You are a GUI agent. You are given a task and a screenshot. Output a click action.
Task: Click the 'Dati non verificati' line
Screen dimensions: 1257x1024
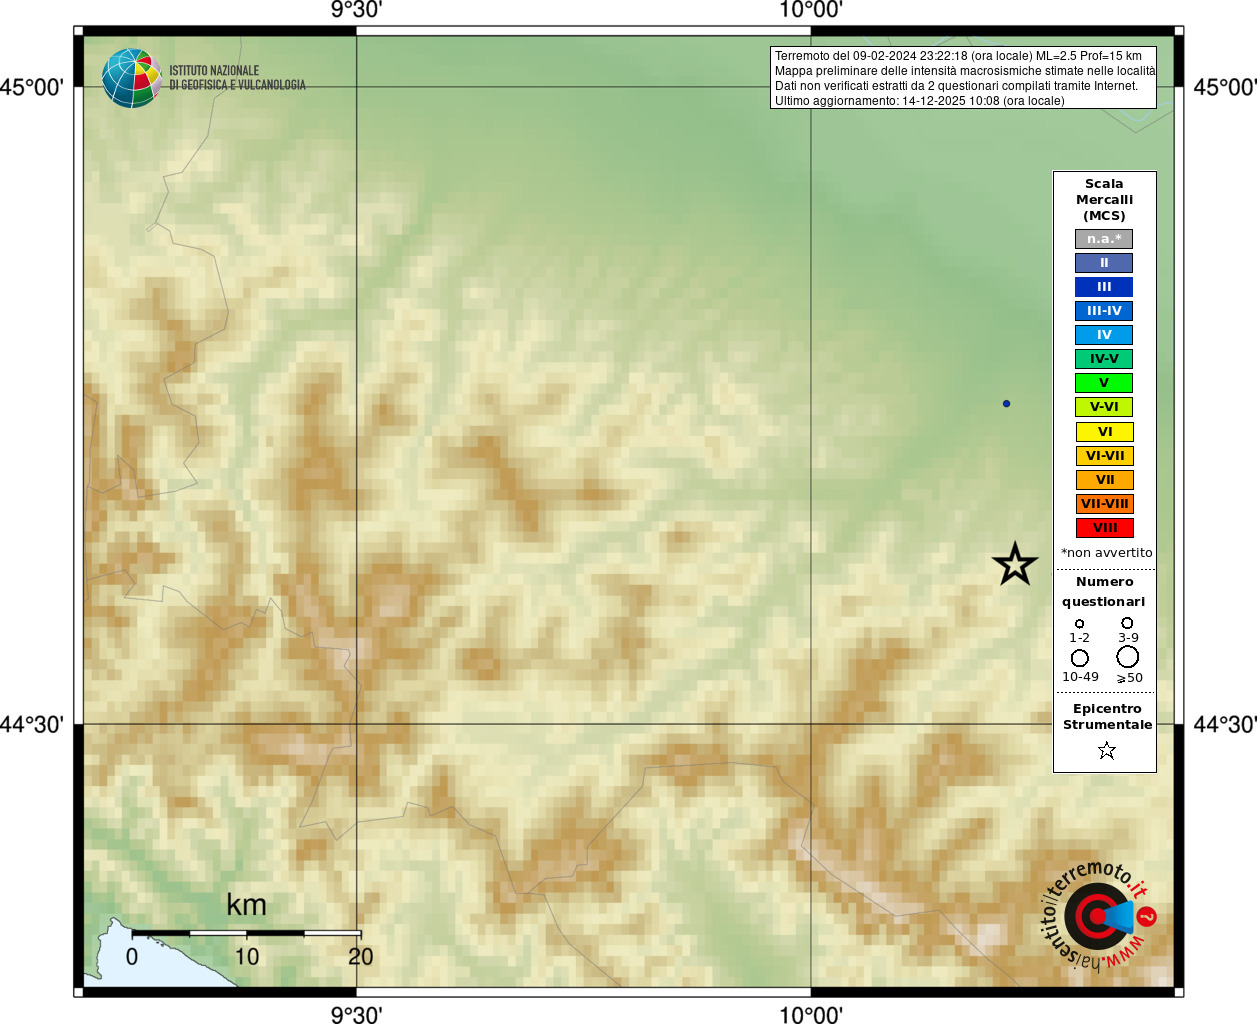click(956, 86)
